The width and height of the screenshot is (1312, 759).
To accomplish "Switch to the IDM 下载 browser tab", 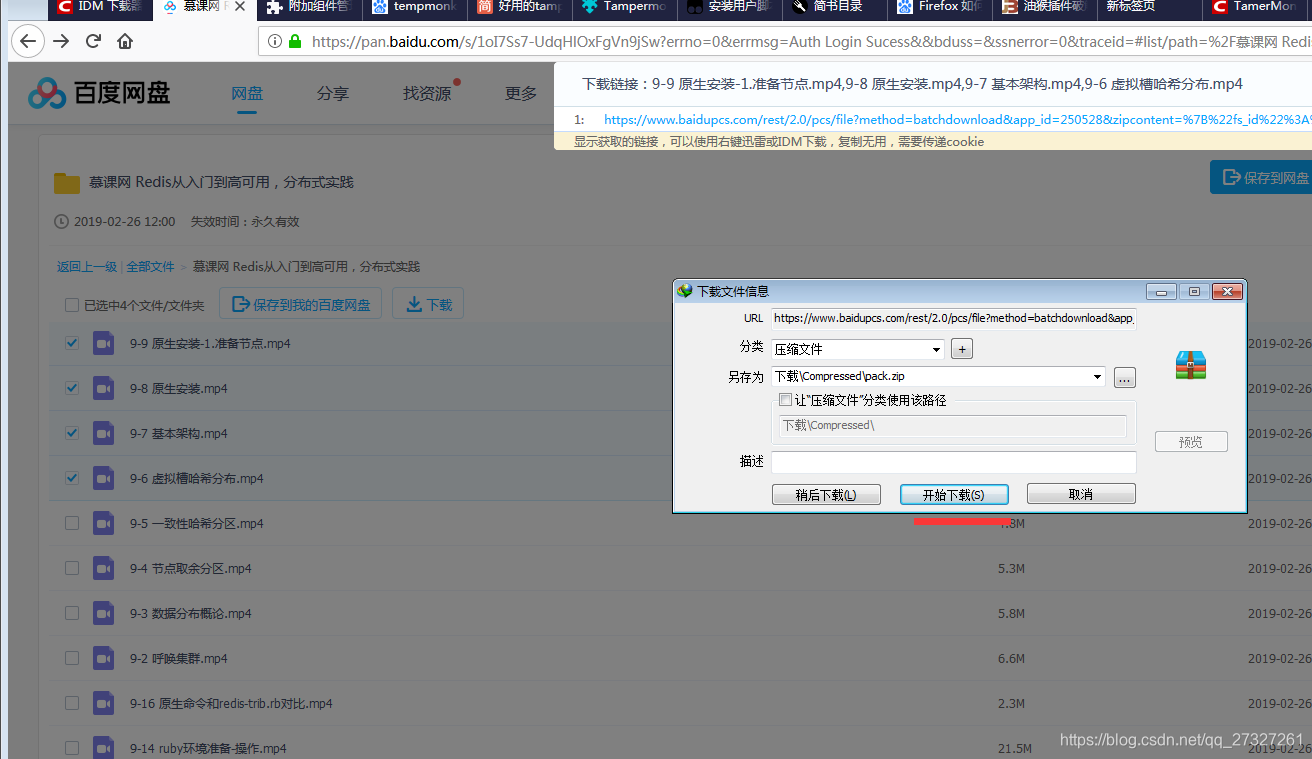I will [x=100, y=8].
